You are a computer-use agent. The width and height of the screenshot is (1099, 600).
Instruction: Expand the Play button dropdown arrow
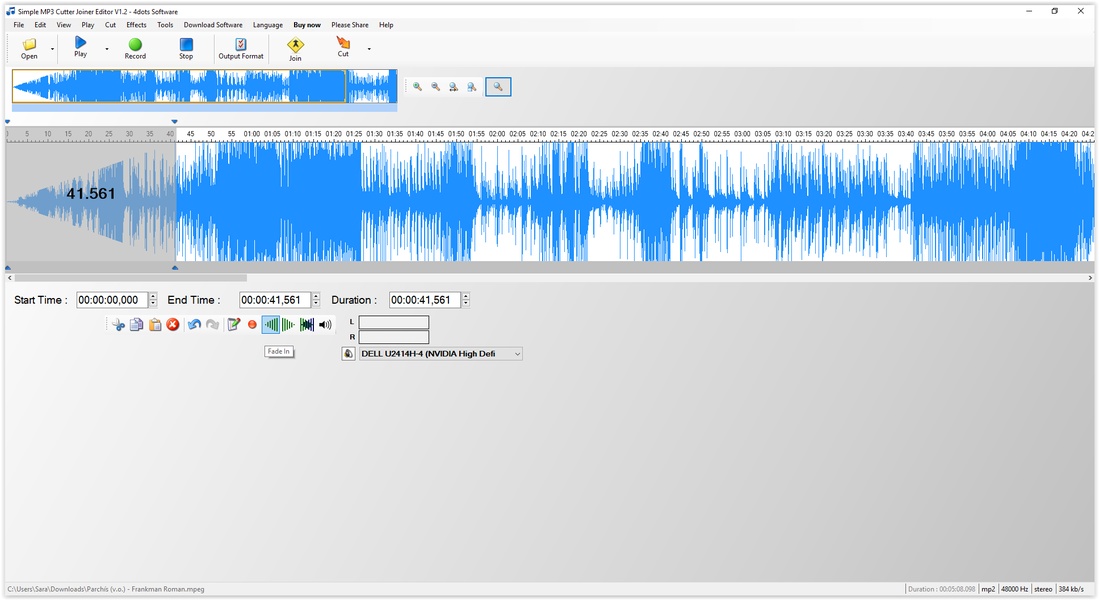point(106,49)
